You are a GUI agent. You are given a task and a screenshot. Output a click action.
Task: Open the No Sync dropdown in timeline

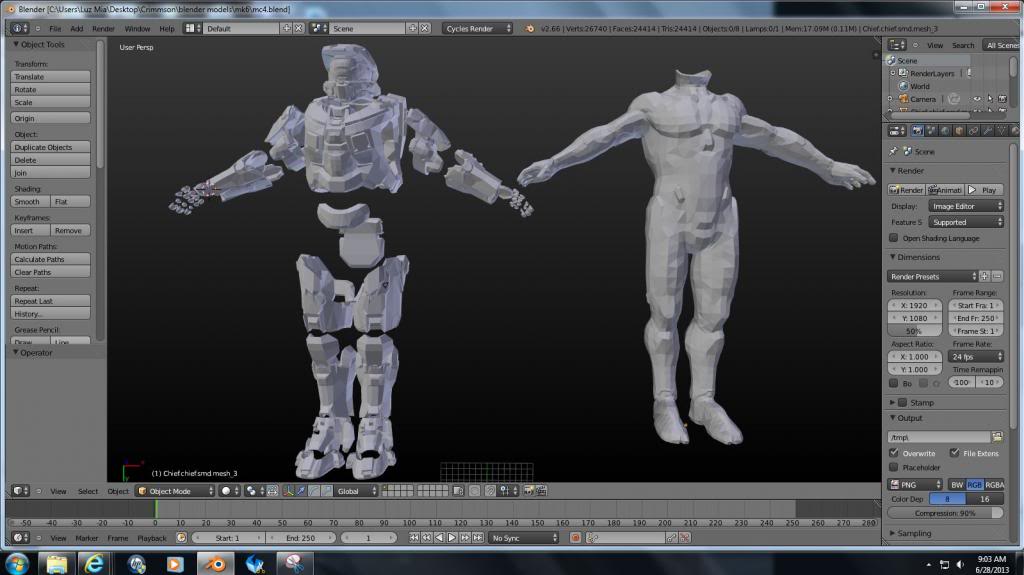click(x=524, y=538)
